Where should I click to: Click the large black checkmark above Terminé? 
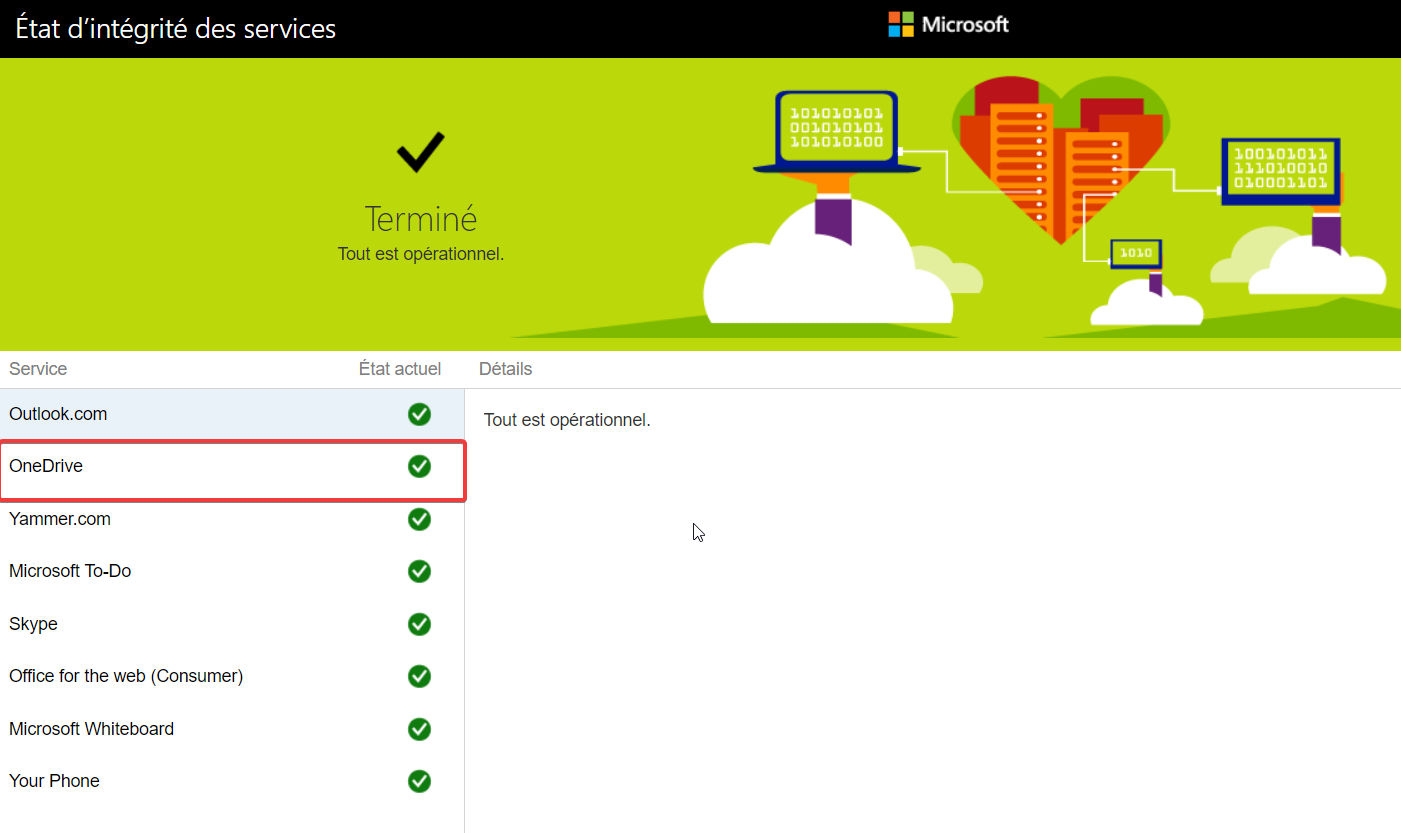coord(421,152)
